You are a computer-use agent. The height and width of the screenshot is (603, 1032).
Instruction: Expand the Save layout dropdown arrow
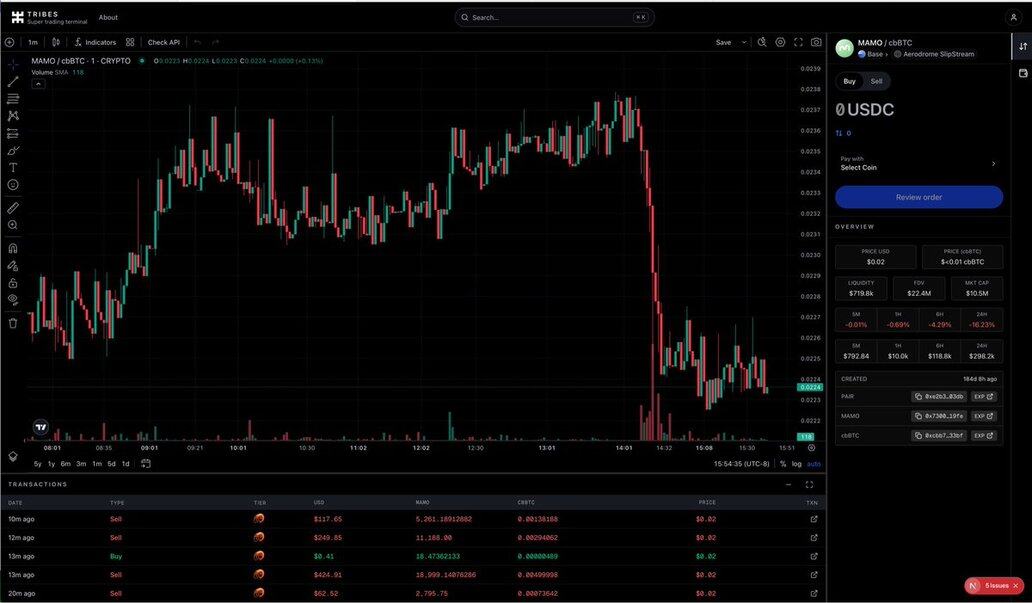pos(744,42)
